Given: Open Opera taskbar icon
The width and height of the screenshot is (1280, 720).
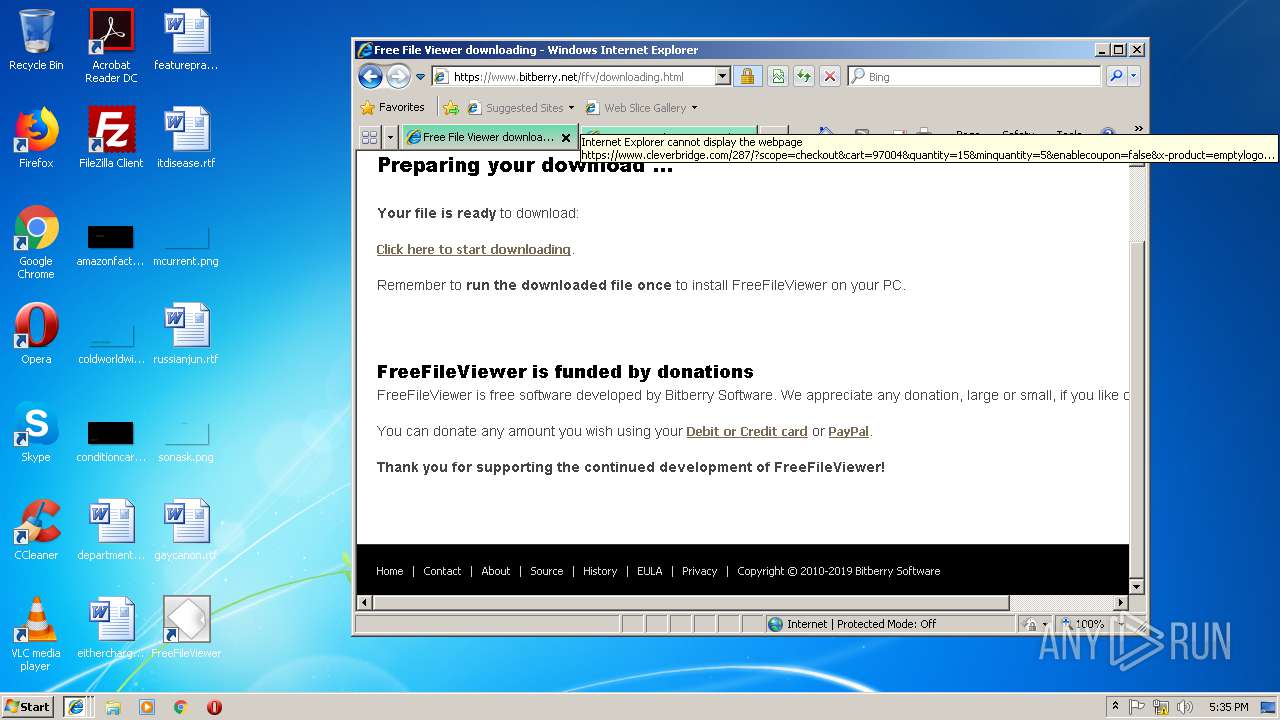Looking at the screenshot, I should tap(214, 707).
